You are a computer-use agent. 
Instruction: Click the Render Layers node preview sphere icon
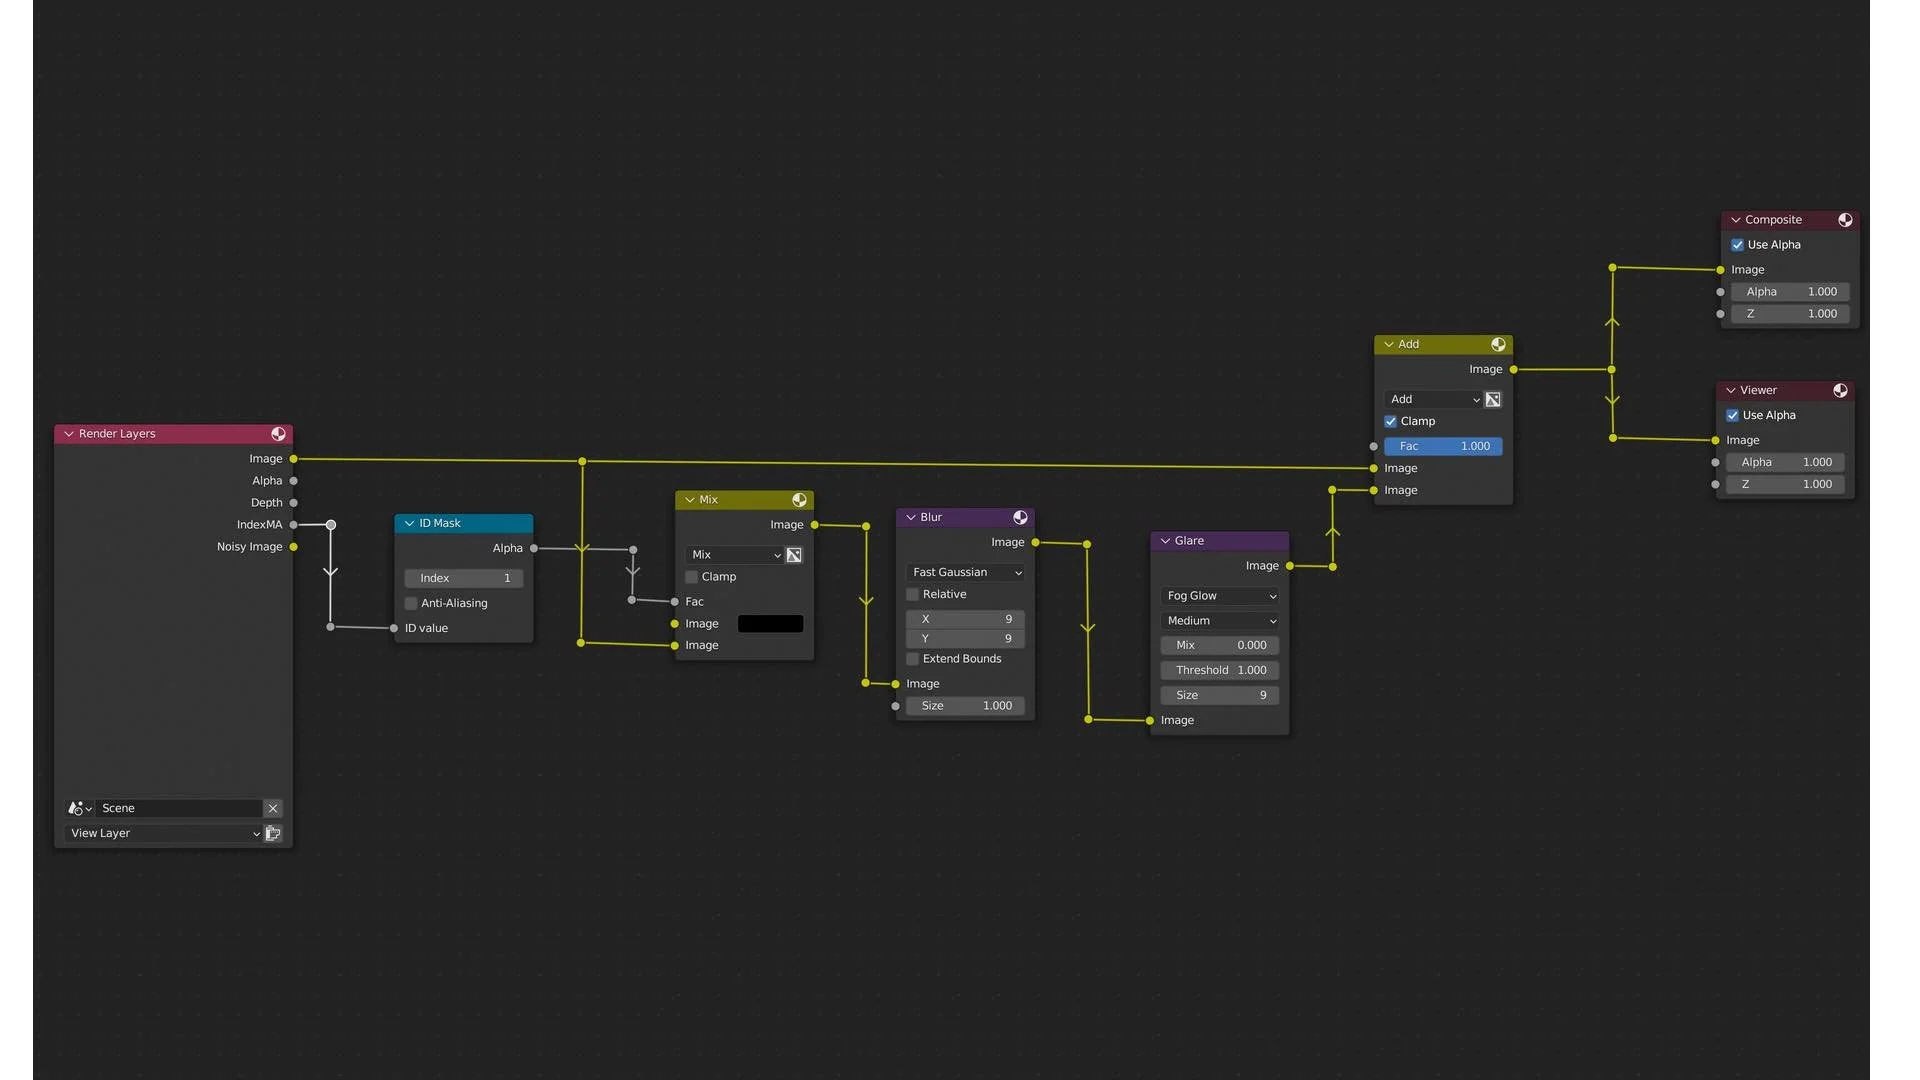coord(278,434)
